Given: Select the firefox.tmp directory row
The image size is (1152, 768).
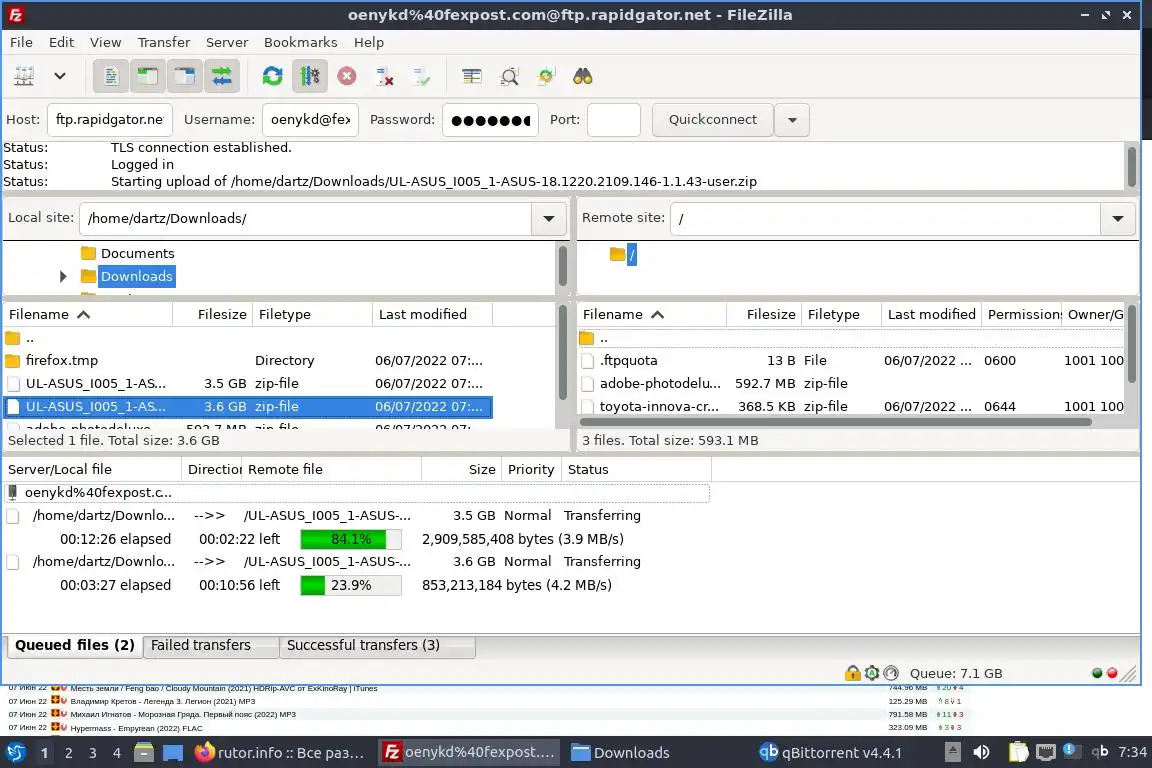Looking at the screenshot, I should click(x=248, y=361).
